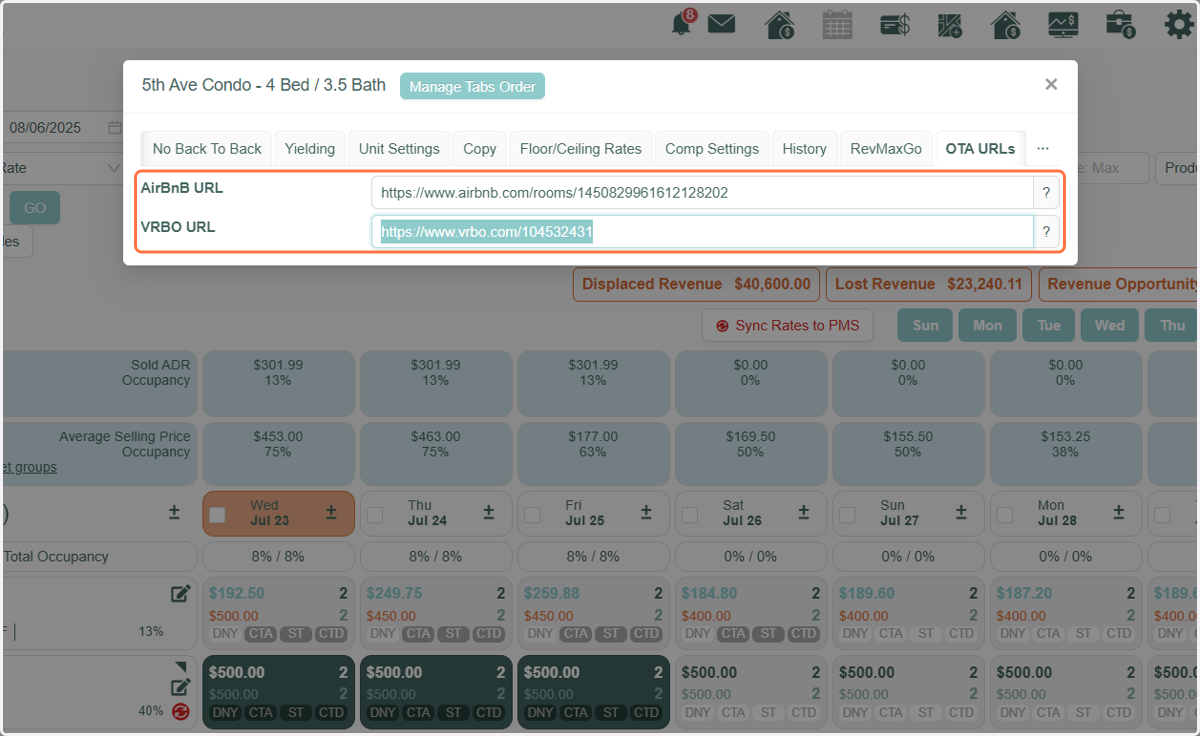Click the help question mark for VRBO URL

coord(1046,232)
